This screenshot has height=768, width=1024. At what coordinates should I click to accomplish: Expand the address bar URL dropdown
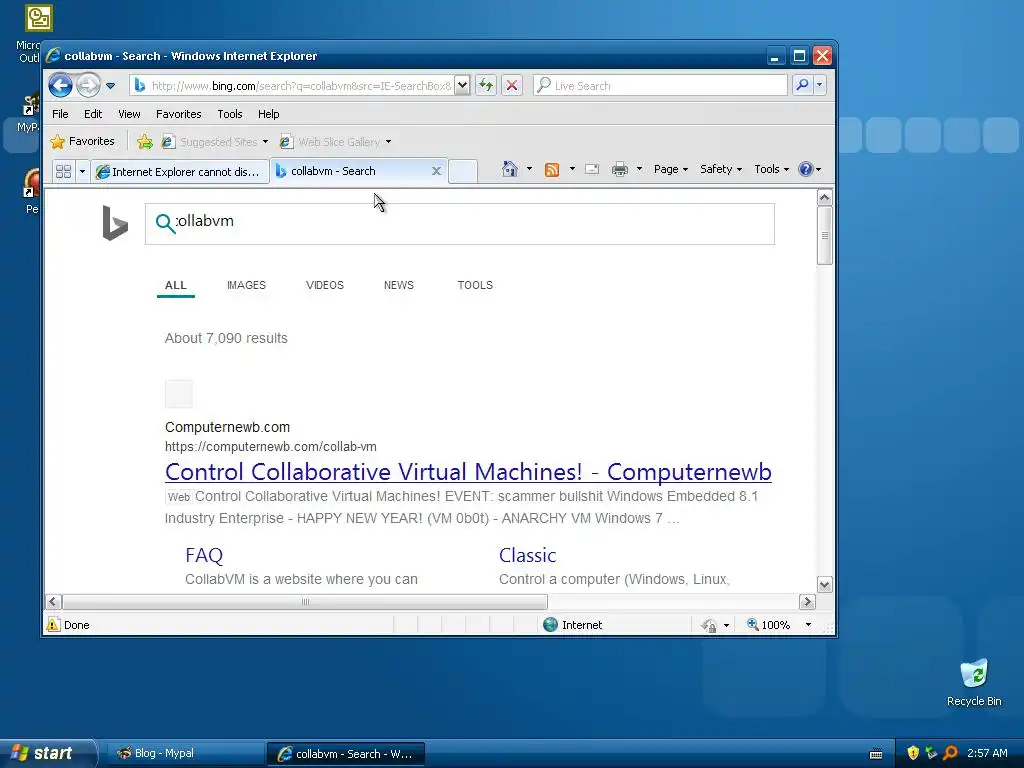(462, 86)
